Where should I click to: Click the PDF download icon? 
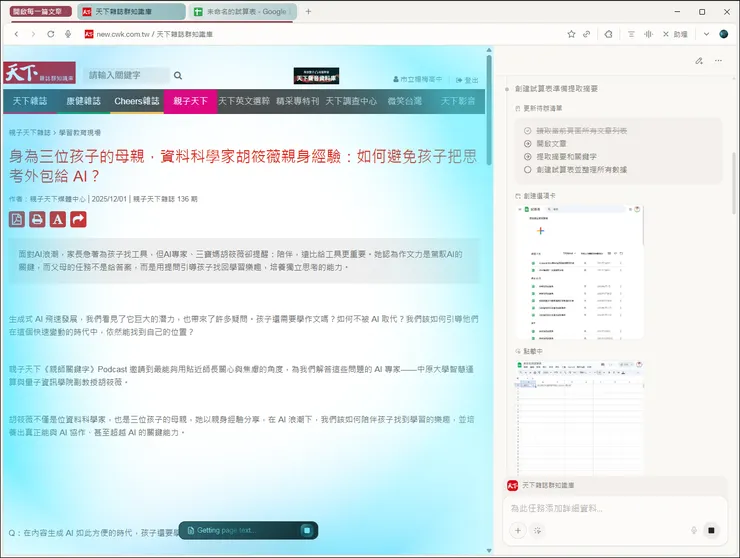point(17,220)
